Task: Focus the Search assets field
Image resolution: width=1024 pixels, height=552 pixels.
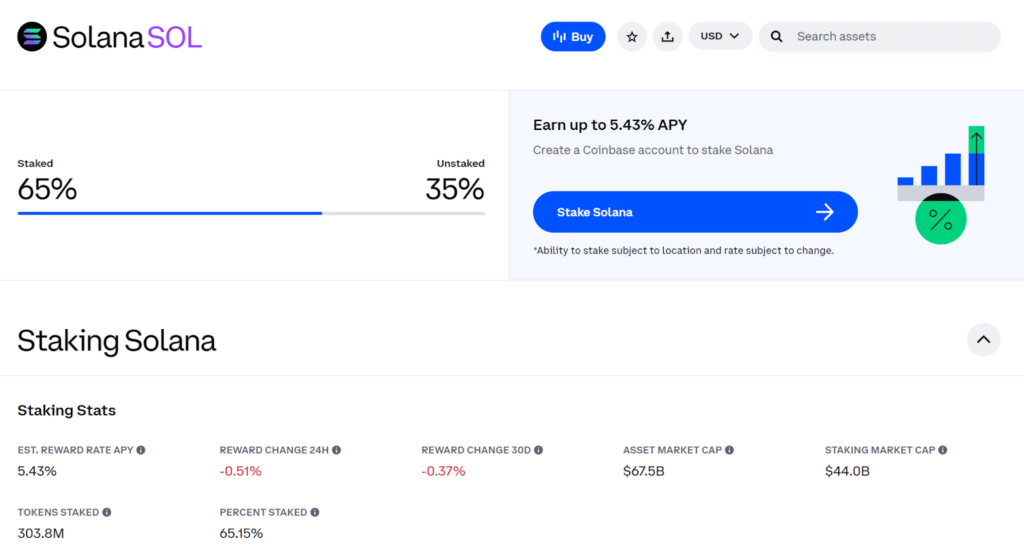Action: [x=880, y=37]
